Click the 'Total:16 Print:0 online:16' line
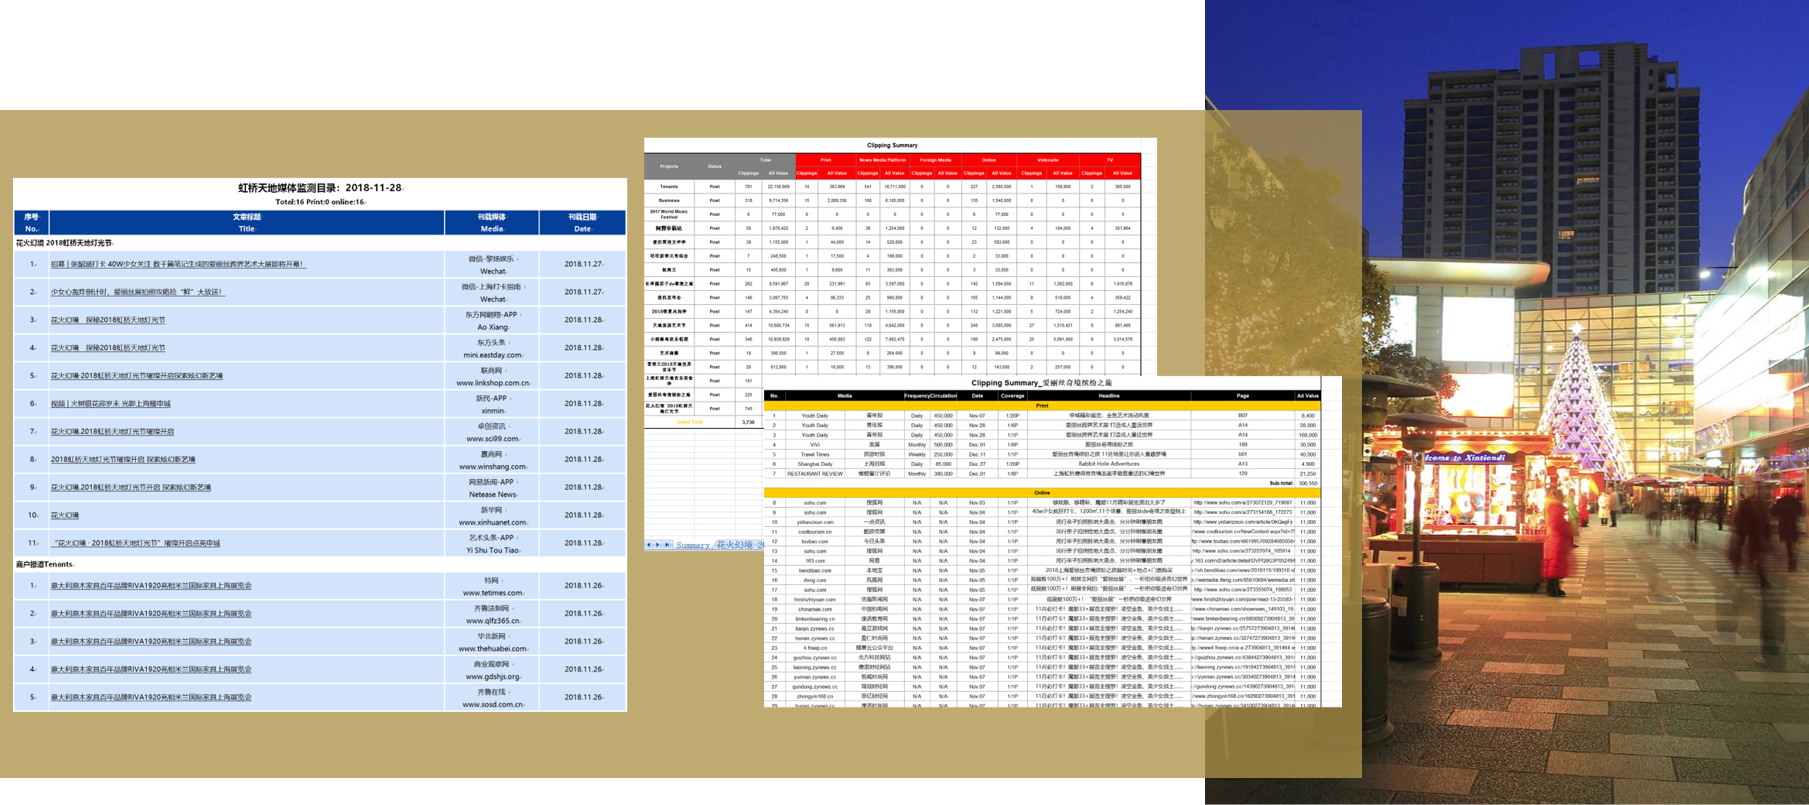Image resolution: width=1809 pixels, height=805 pixels. coord(320,202)
